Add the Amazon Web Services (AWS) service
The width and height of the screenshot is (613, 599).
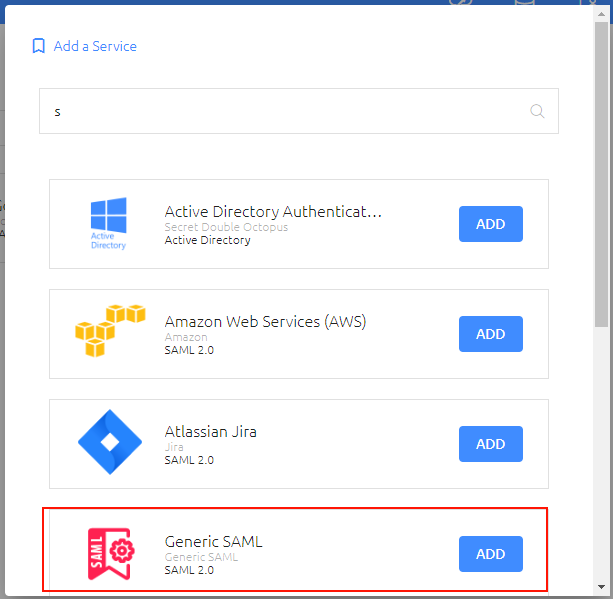coord(491,334)
